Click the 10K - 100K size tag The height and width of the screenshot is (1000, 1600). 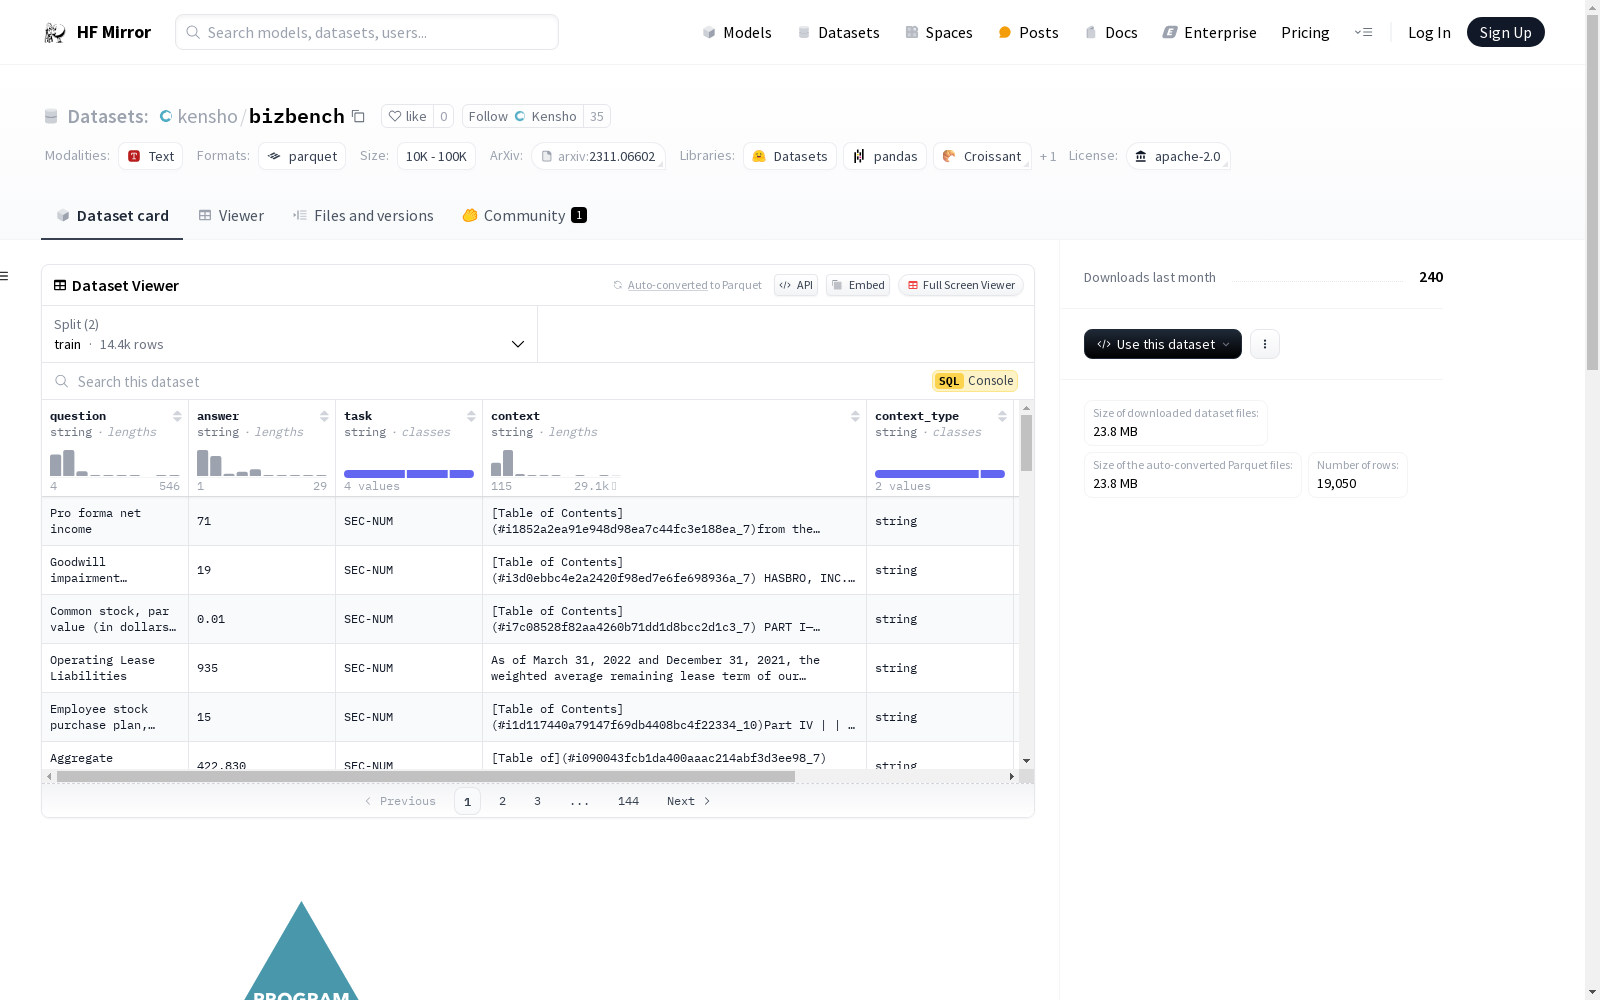tap(436, 156)
